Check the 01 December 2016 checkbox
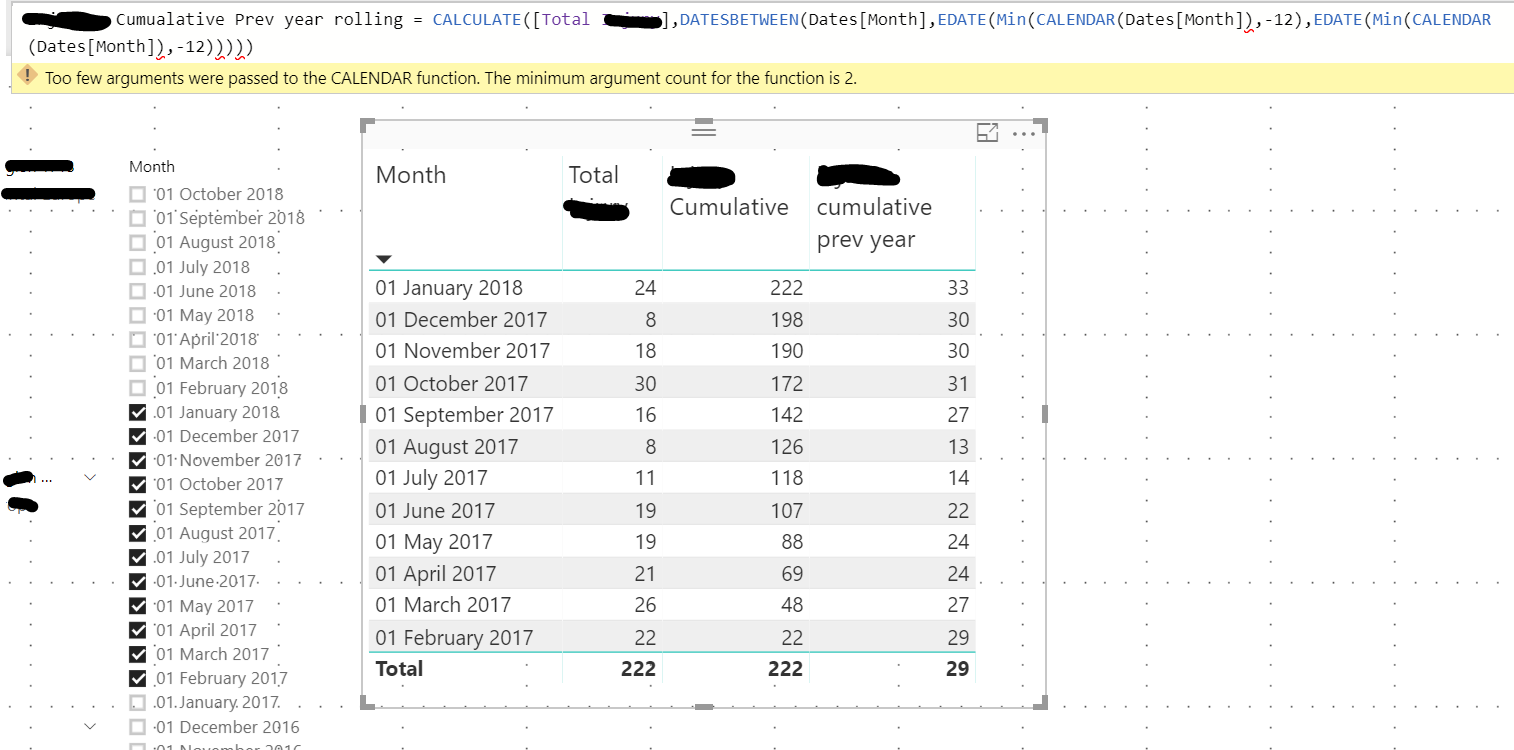The width and height of the screenshot is (1514, 750). [138, 727]
